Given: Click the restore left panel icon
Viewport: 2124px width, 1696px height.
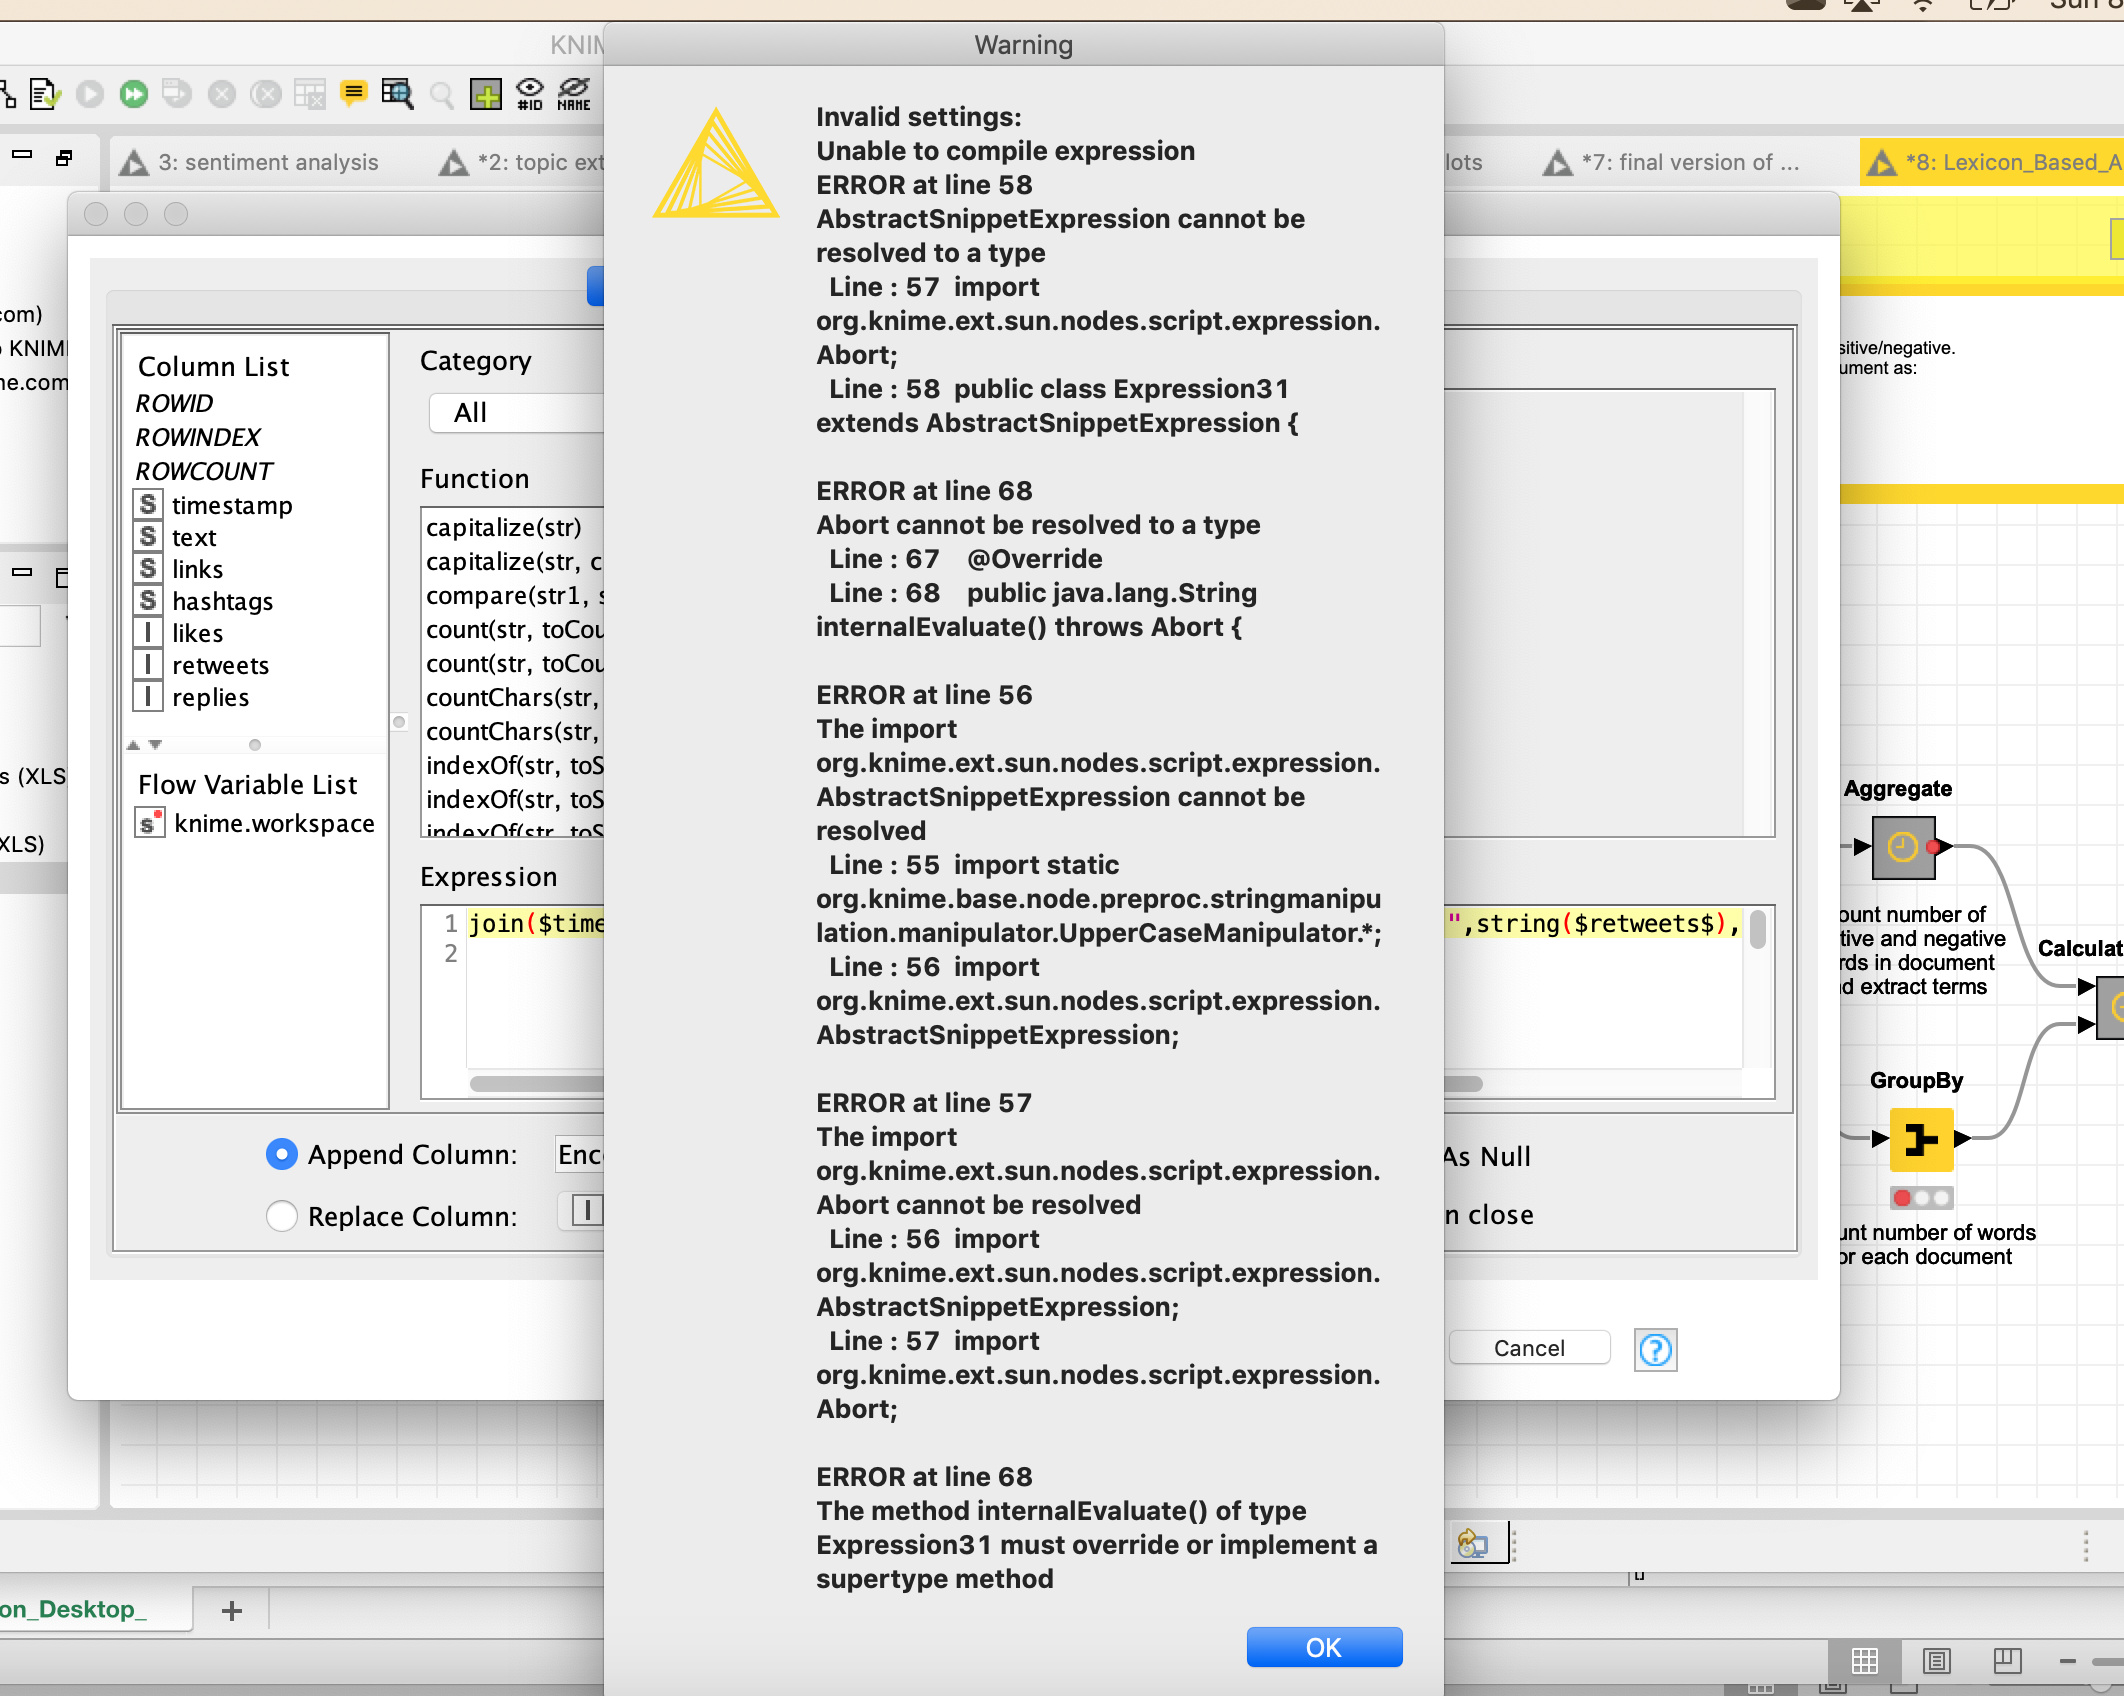Looking at the screenshot, I should click(x=64, y=157).
